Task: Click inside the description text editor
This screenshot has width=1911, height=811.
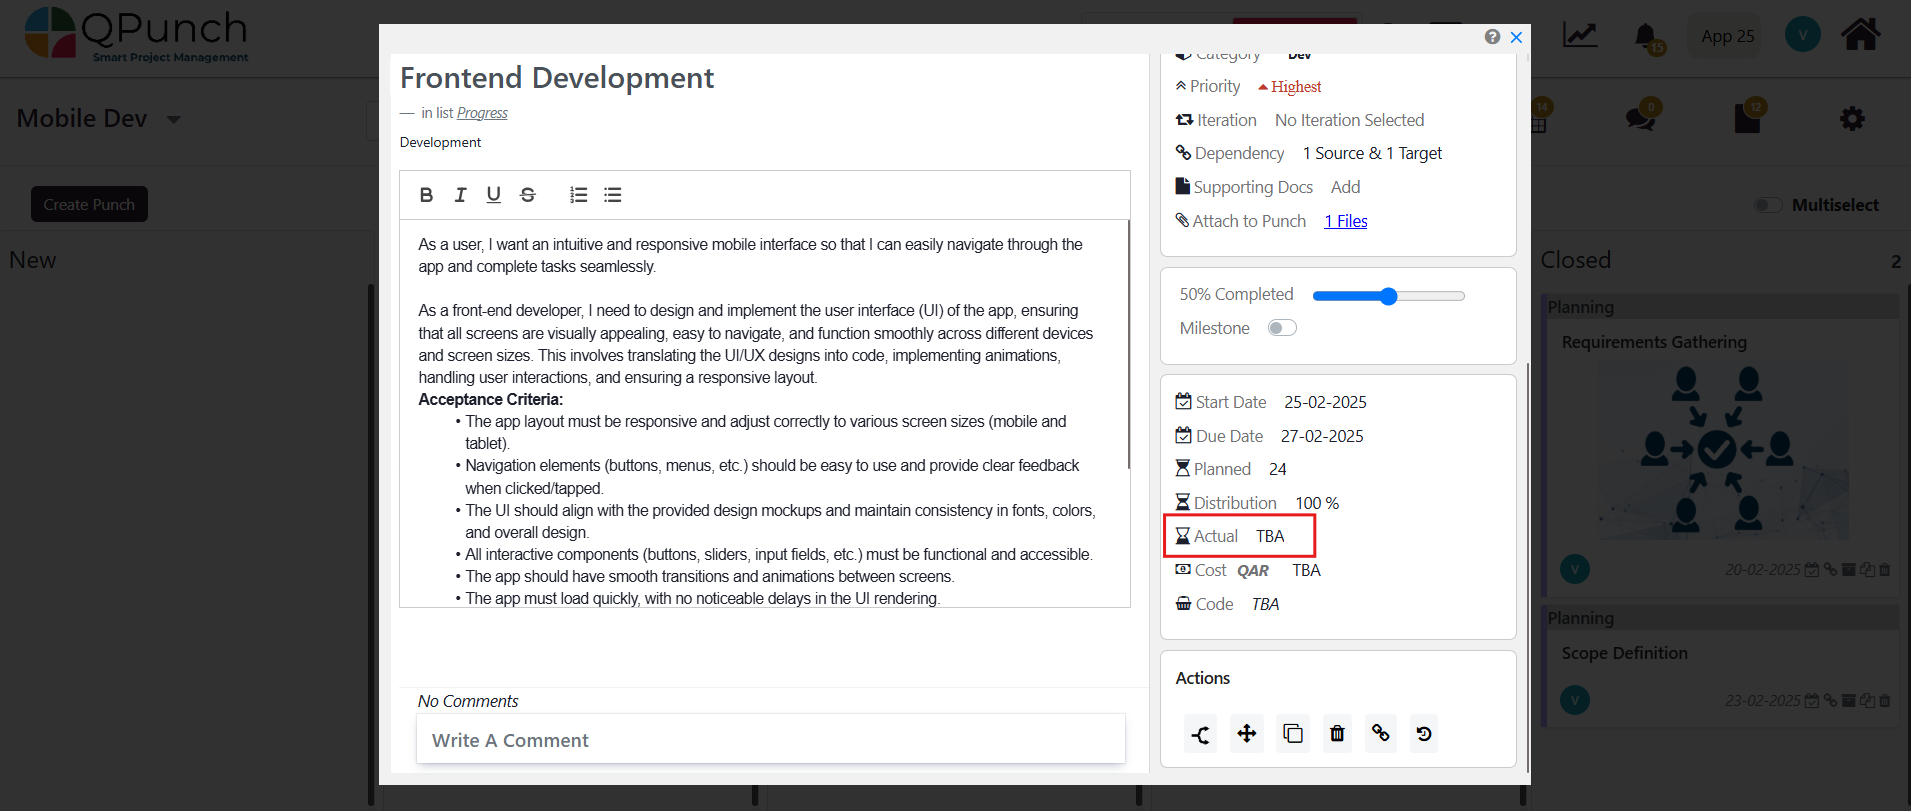Action: [x=763, y=413]
